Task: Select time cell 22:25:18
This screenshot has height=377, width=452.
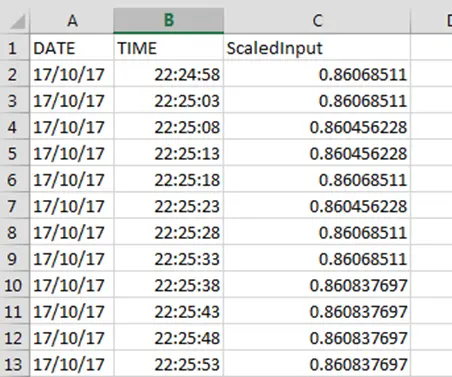Action: [x=169, y=179]
